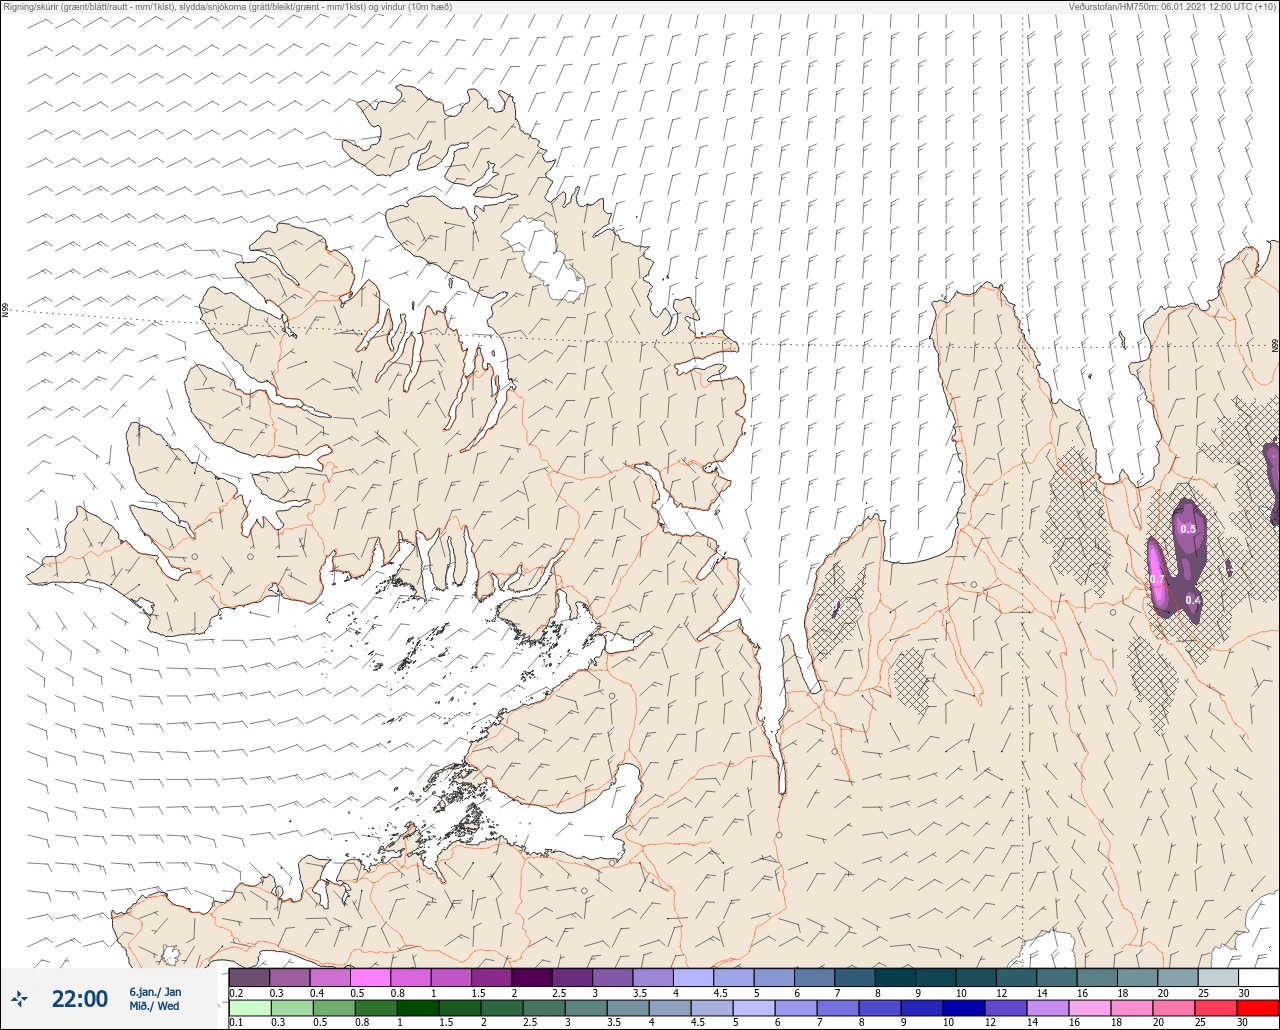This screenshot has width=1280, height=1030.
Task: Click the 'N99' latitude label on the left edge
Action: click(x=4, y=311)
